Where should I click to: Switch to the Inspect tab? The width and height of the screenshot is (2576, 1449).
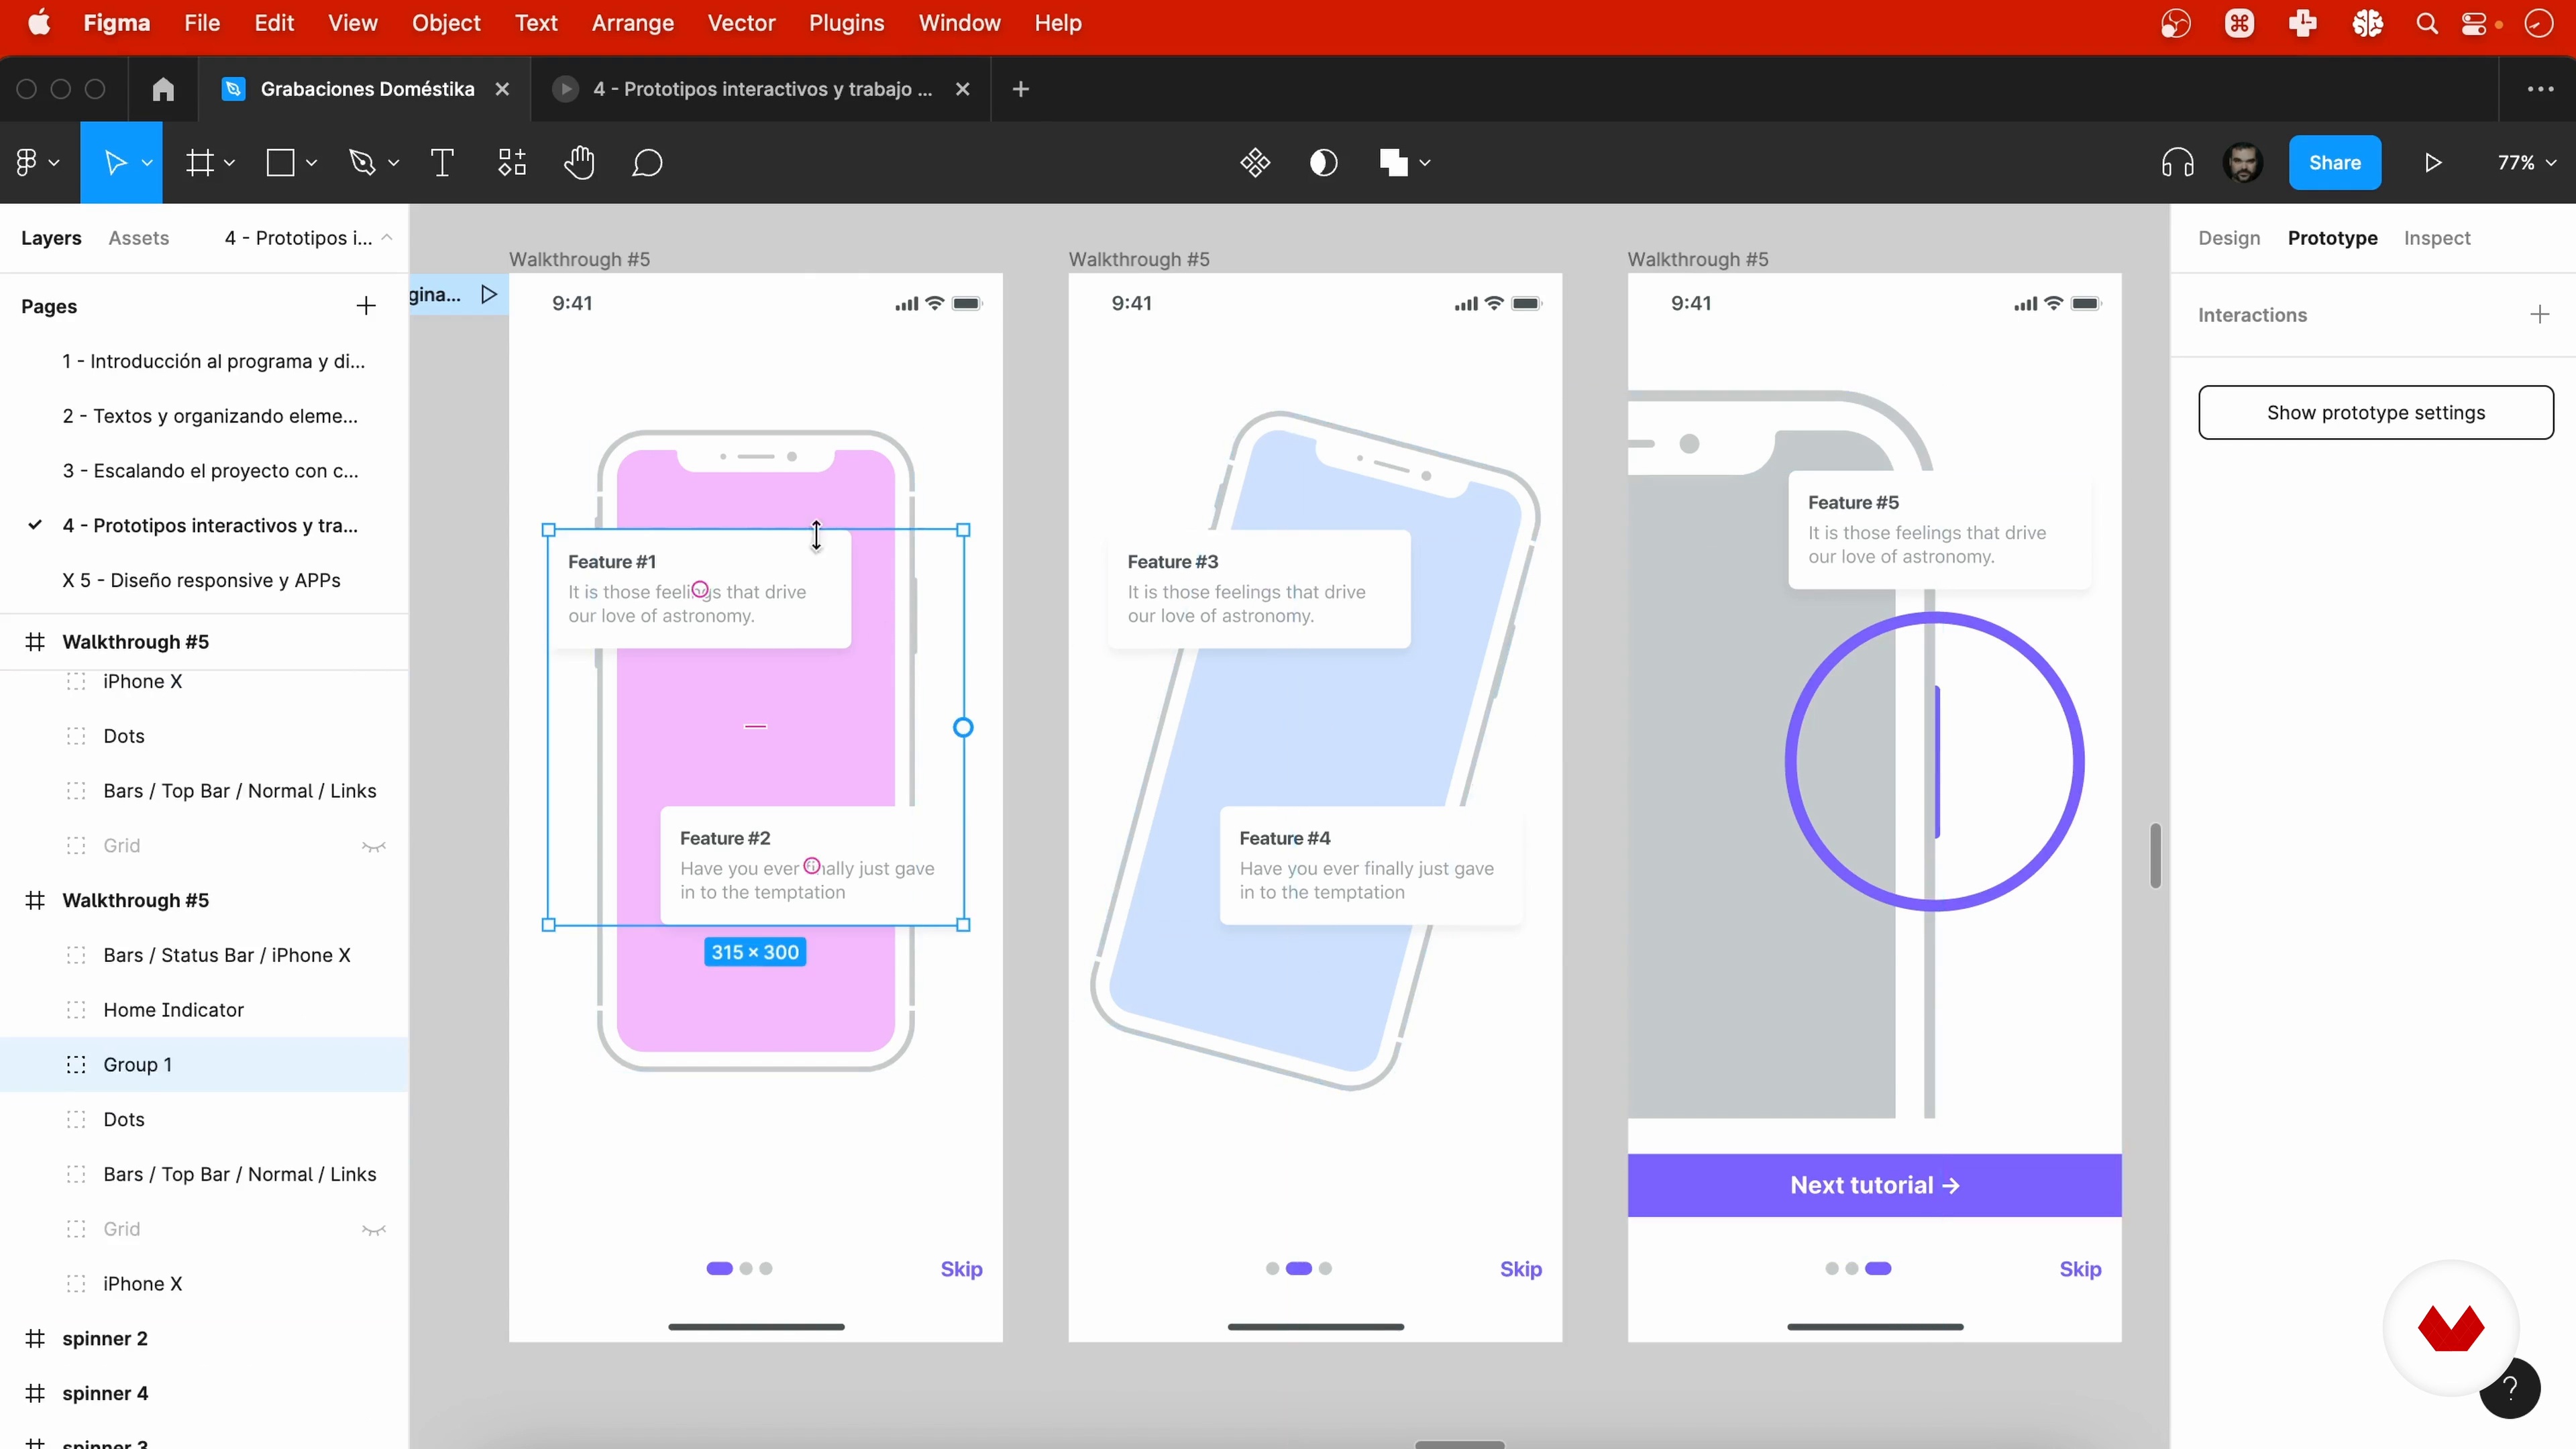[x=2437, y=238]
